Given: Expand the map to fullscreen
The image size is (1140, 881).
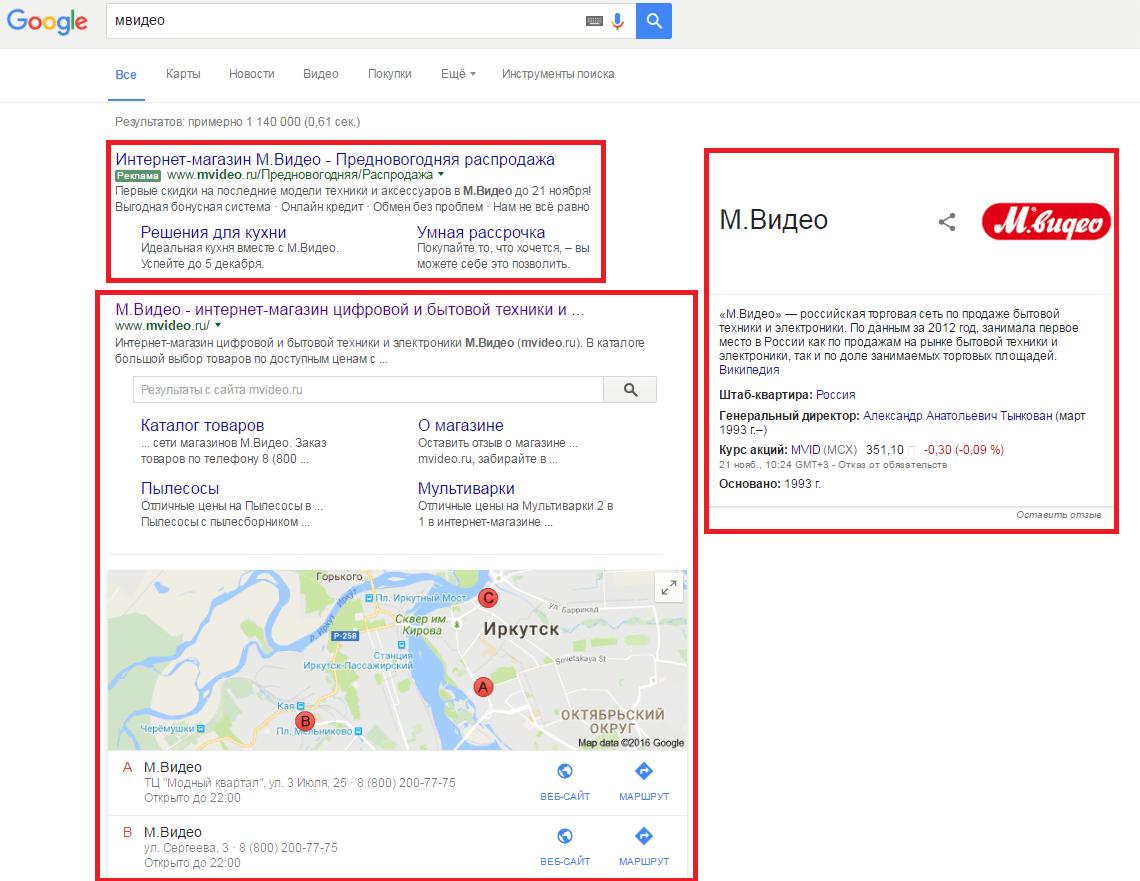Looking at the screenshot, I should coord(669,588).
